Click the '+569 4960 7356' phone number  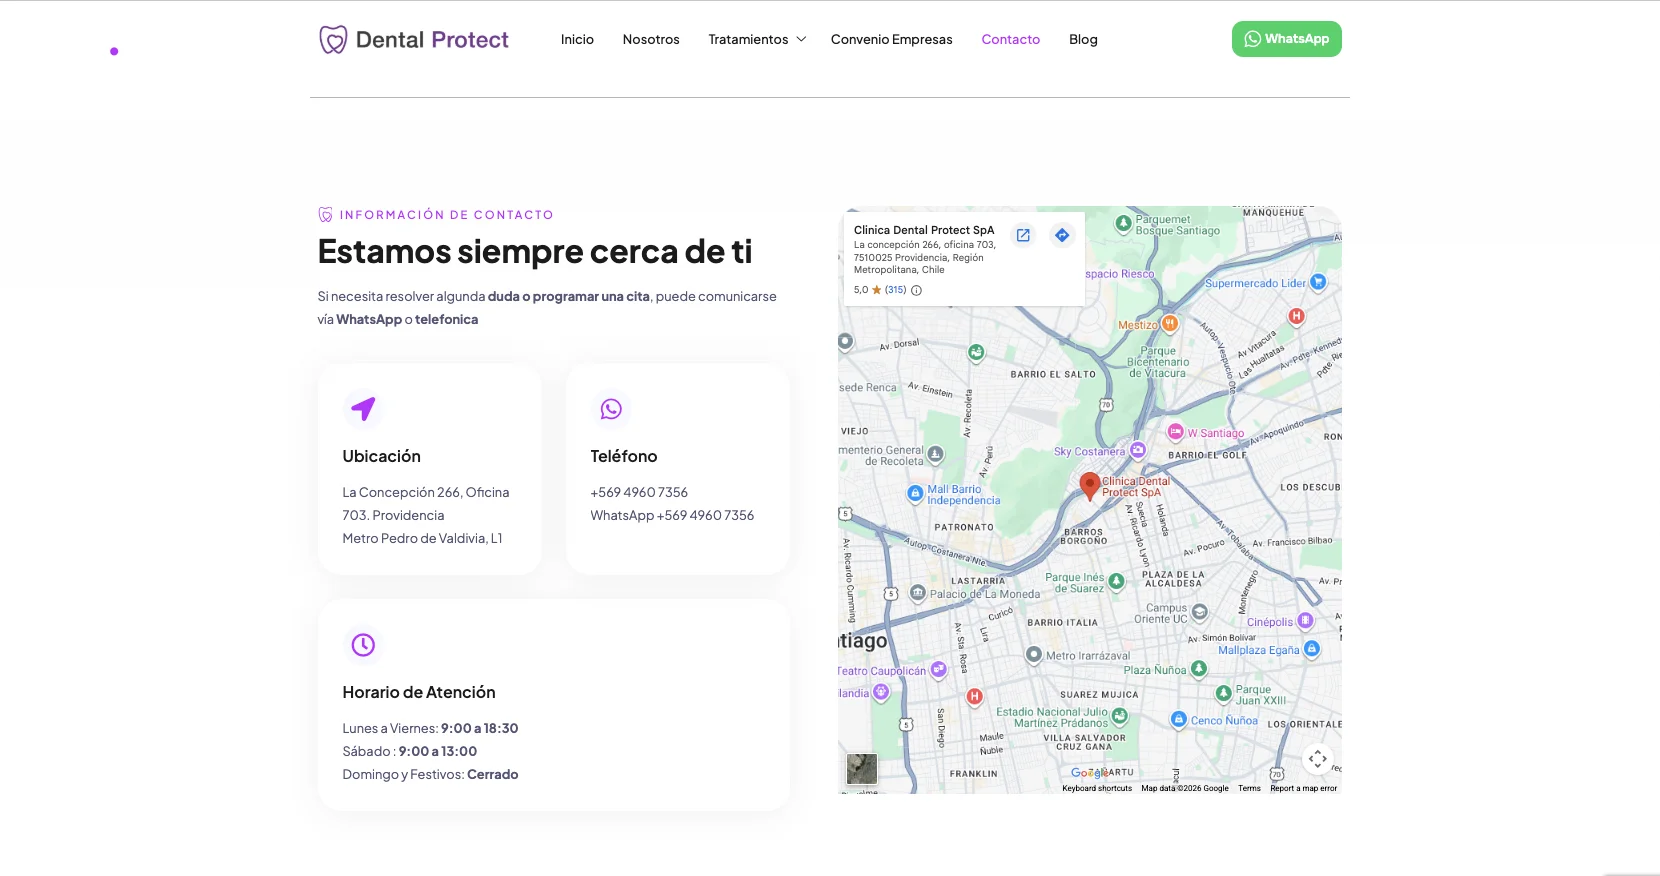[x=639, y=492]
